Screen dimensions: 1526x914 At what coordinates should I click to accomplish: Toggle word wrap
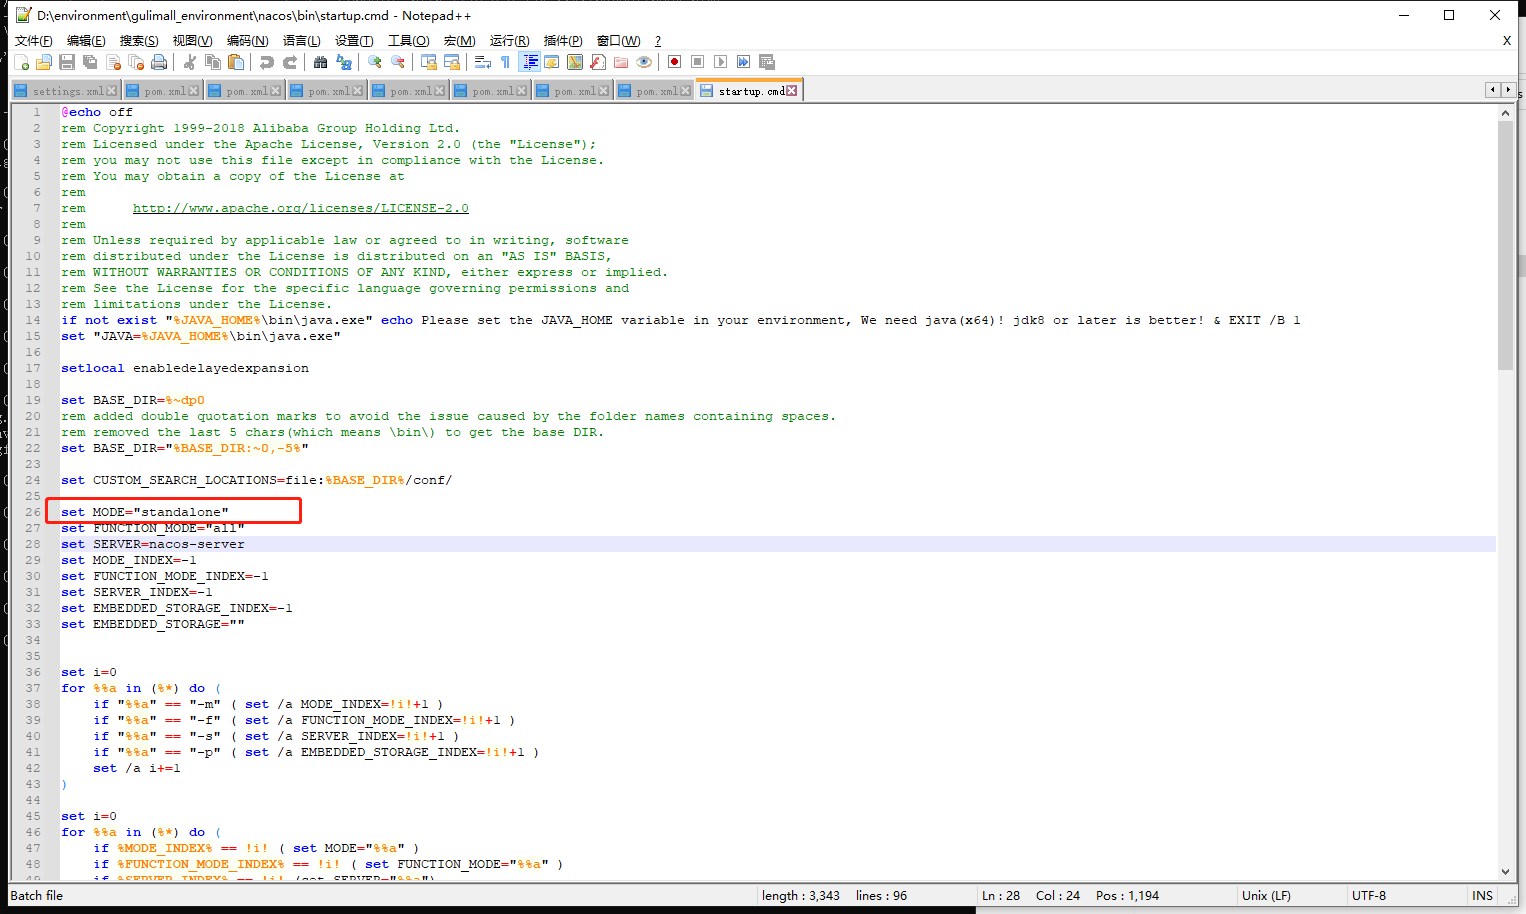482,62
